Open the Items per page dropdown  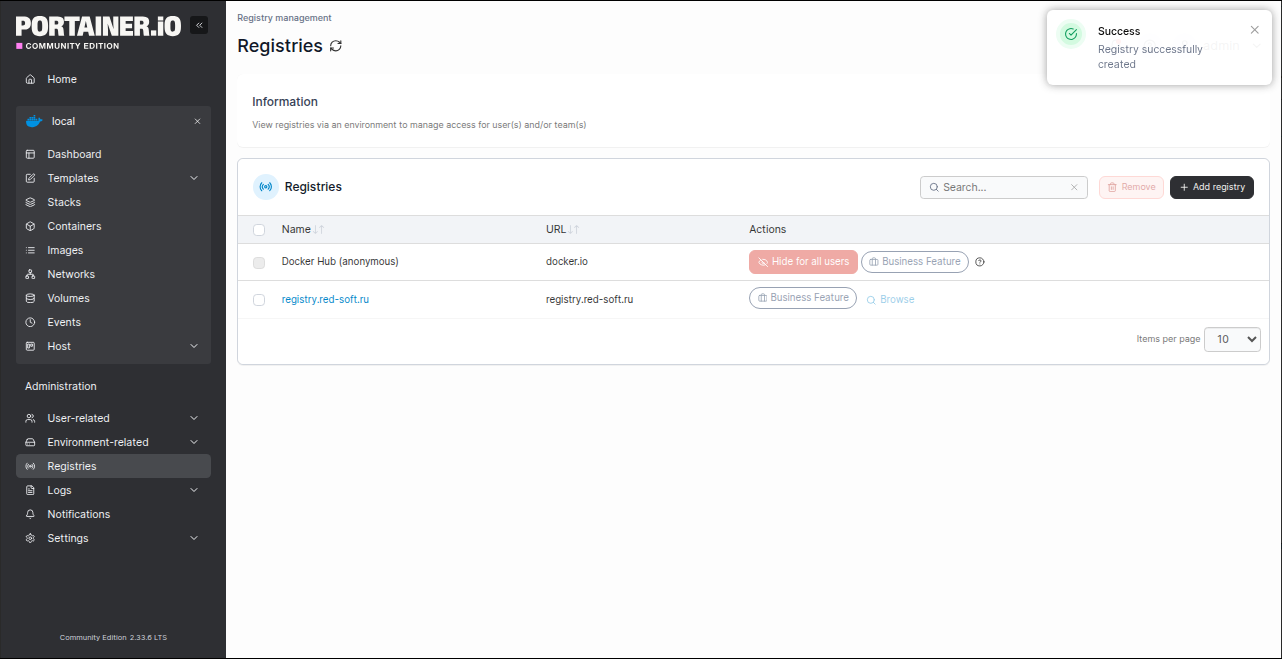(1232, 339)
